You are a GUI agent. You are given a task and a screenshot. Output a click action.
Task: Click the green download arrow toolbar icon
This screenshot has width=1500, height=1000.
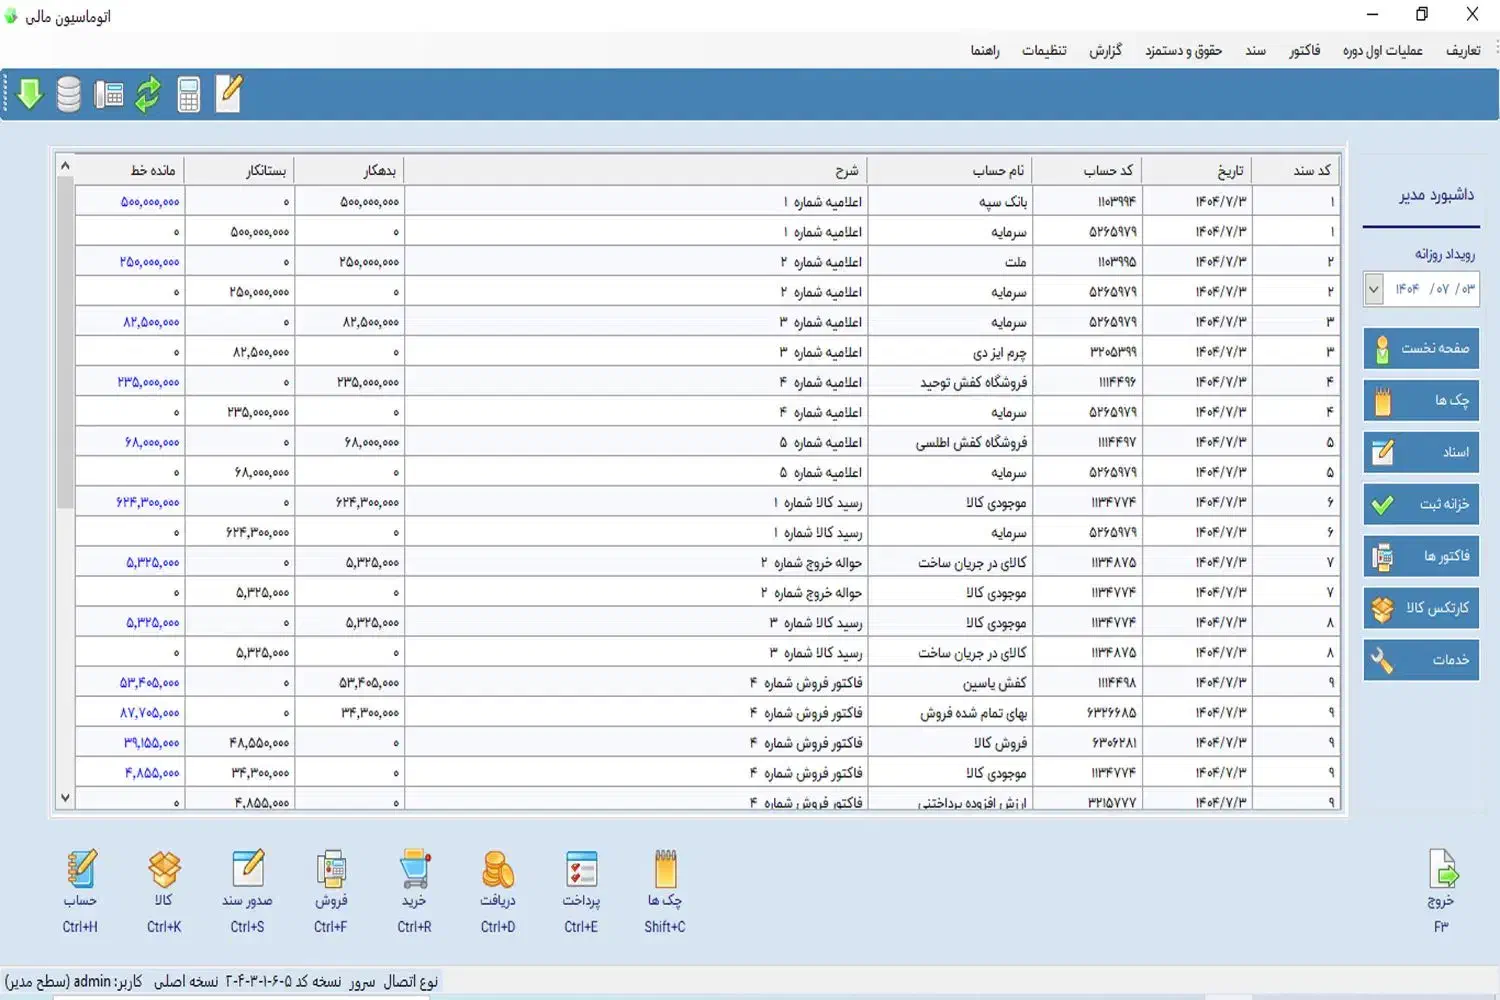click(30, 94)
